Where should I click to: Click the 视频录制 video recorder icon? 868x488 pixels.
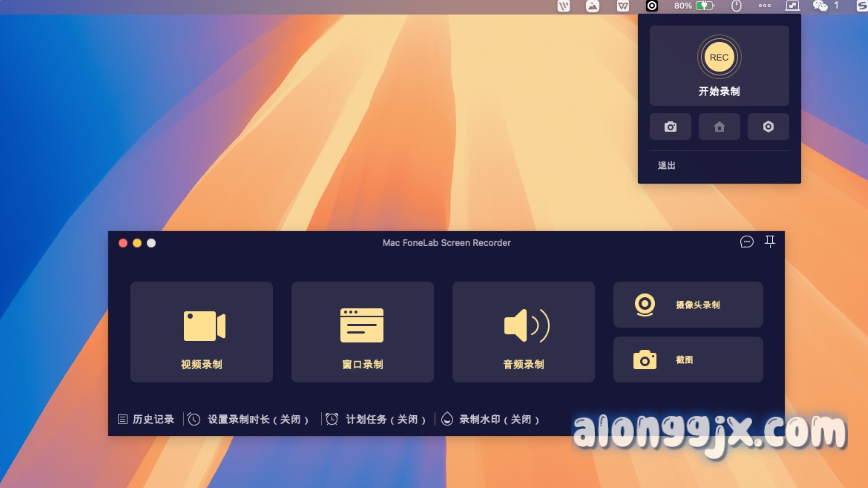pyautogui.click(x=203, y=327)
